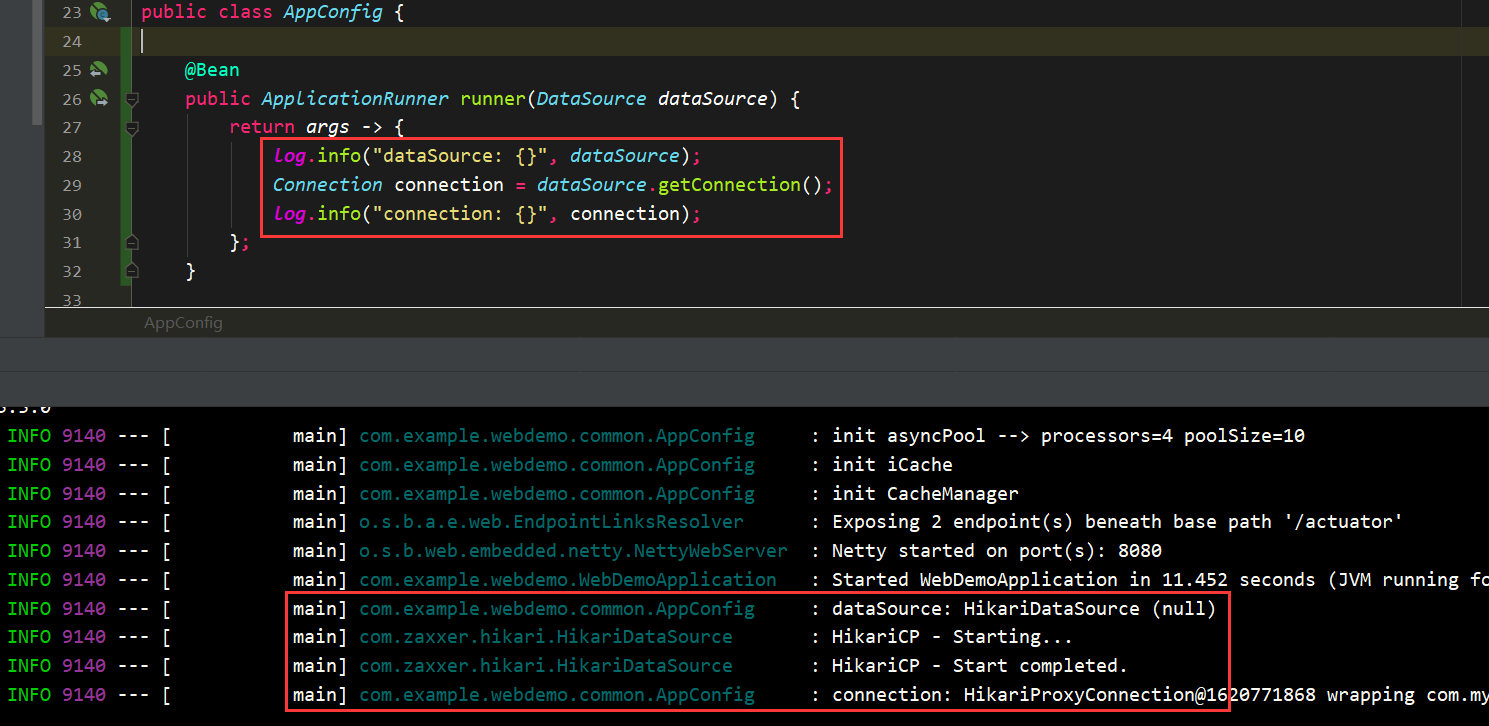The height and width of the screenshot is (726, 1489).
Task: Collapse the lambda body fold arrow on line 27
Action: (x=131, y=128)
